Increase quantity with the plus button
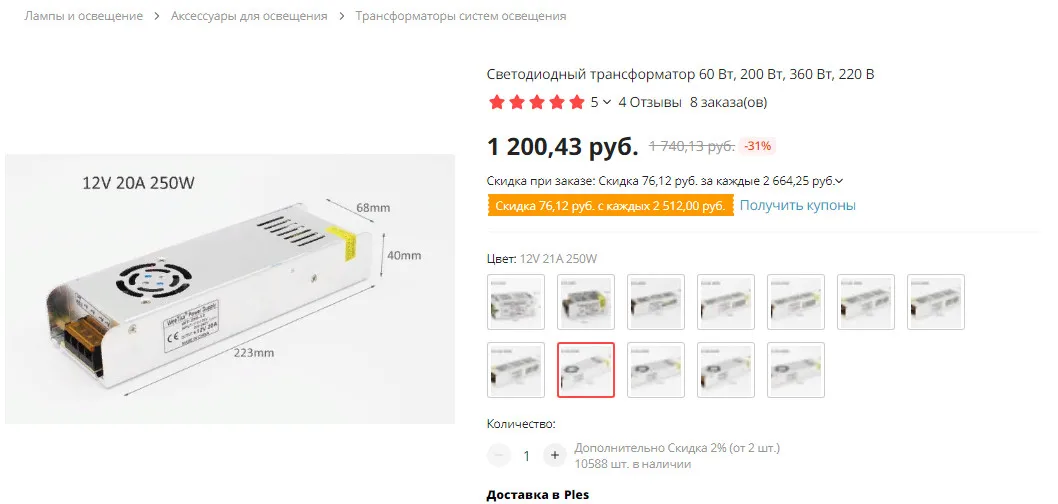This screenshot has height=504, width=1058. 555,455
